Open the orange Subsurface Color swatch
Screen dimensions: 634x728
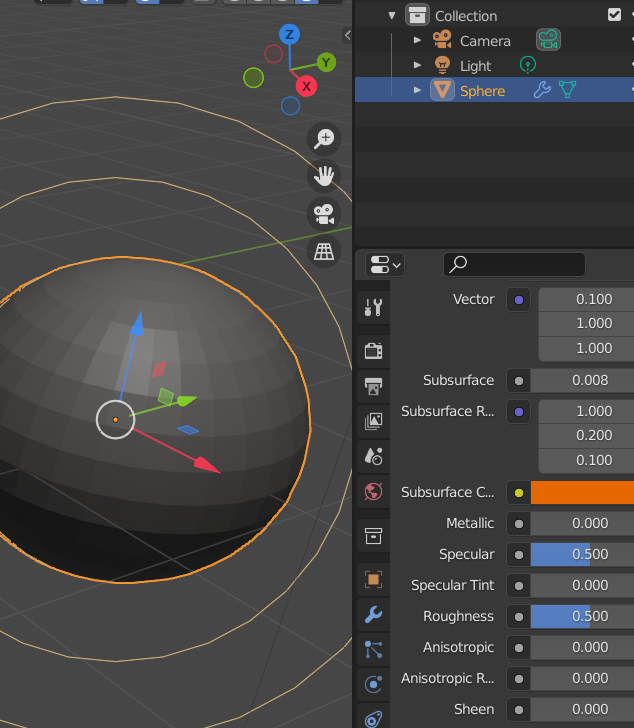point(582,492)
